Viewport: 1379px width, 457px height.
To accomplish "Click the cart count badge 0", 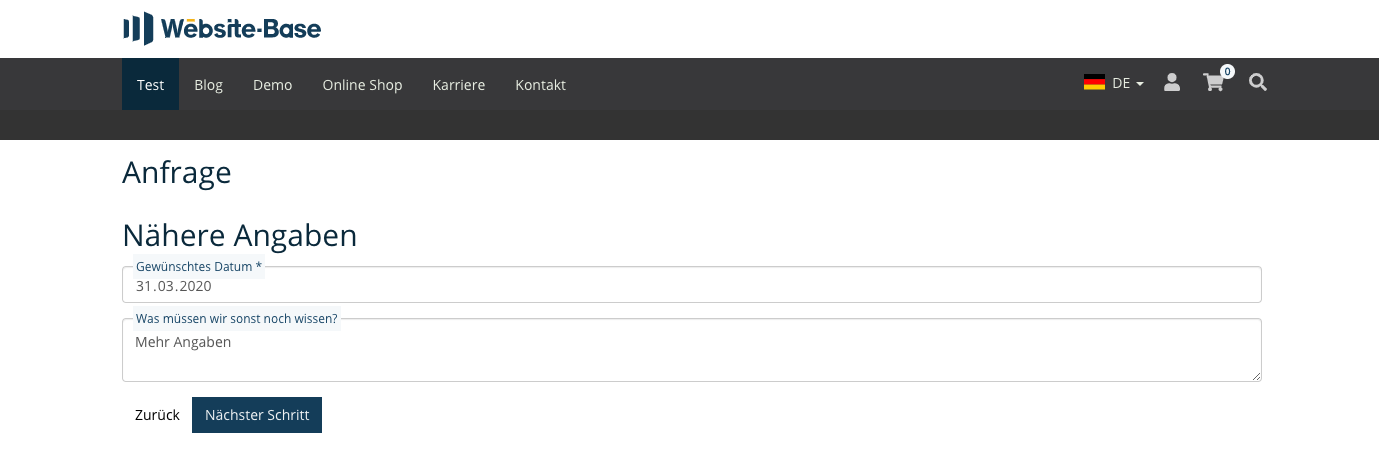I will (x=1227, y=71).
